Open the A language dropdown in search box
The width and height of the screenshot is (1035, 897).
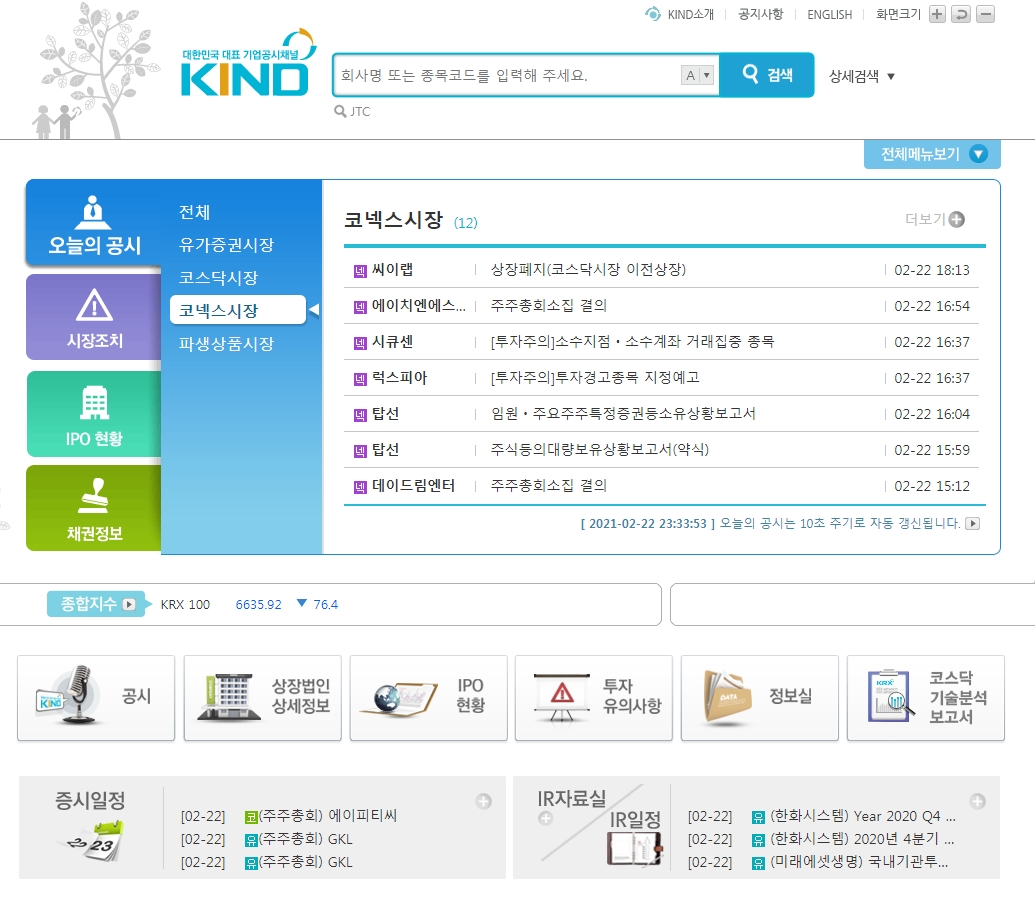point(698,75)
